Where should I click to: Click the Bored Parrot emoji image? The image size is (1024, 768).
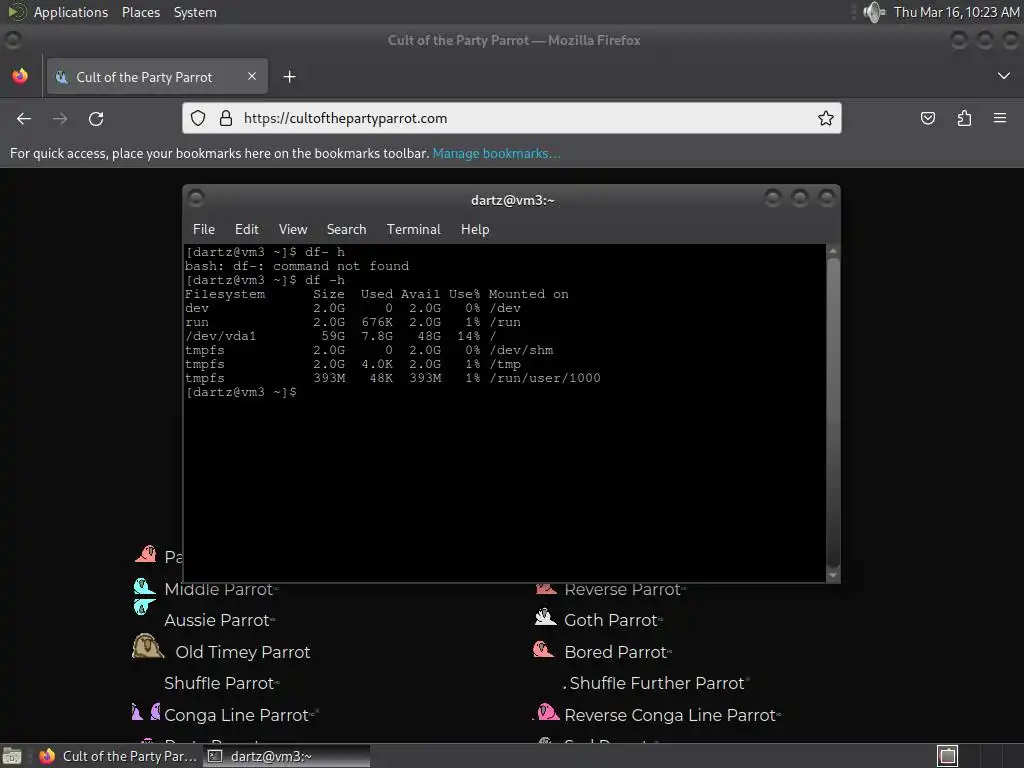(x=543, y=649)
